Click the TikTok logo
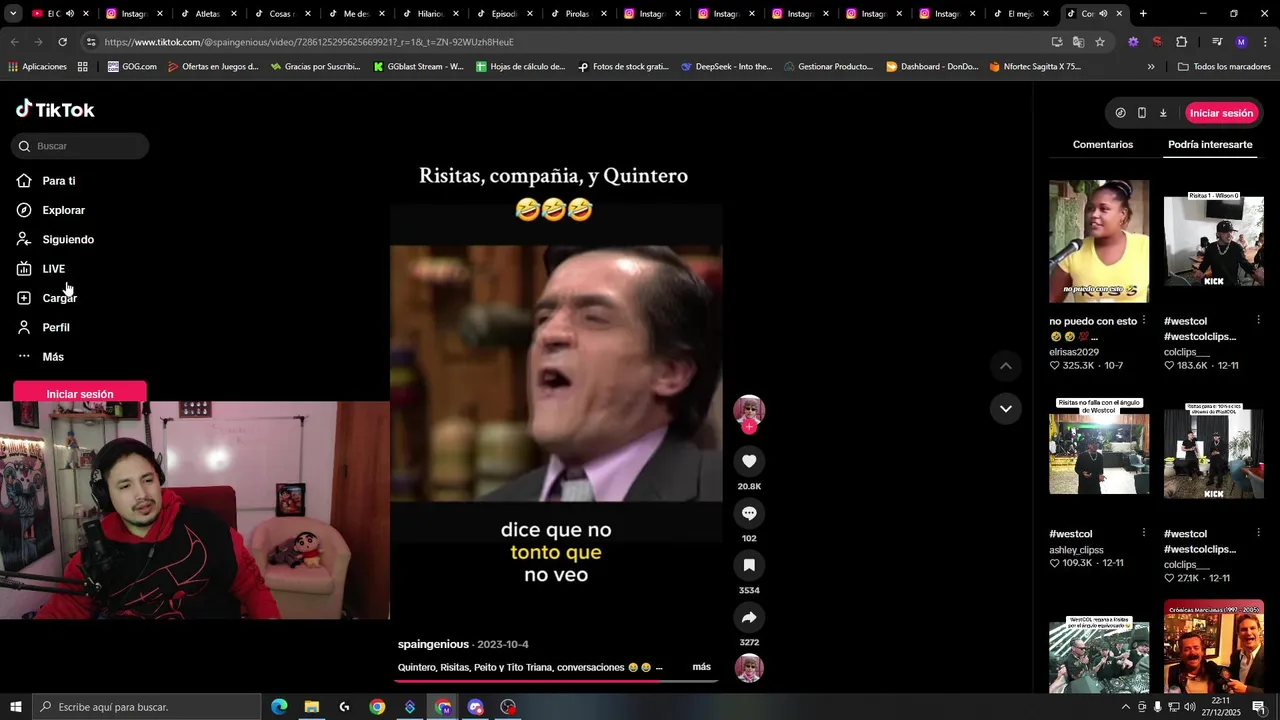Image resolution: width=1280 pixels, height=720 pixels. coord(55,109)
